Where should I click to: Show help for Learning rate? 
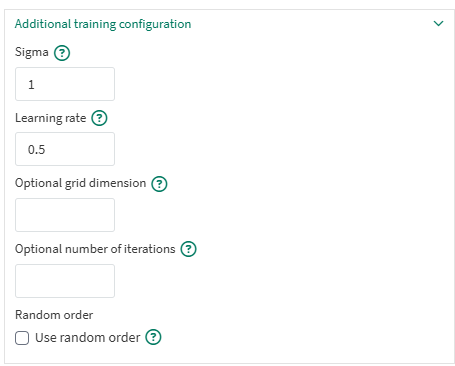click(99, 118)
